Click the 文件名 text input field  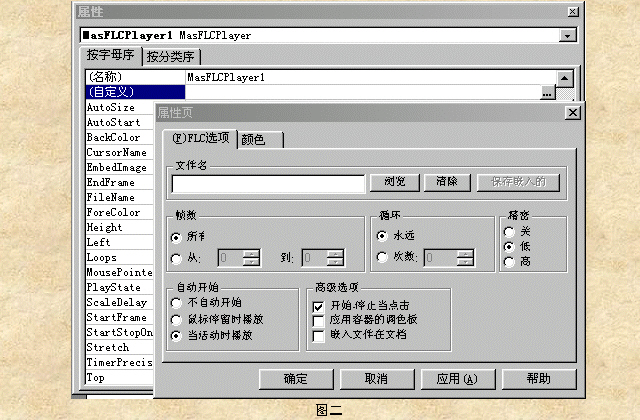pyautogui.click(x=268, y=183)
